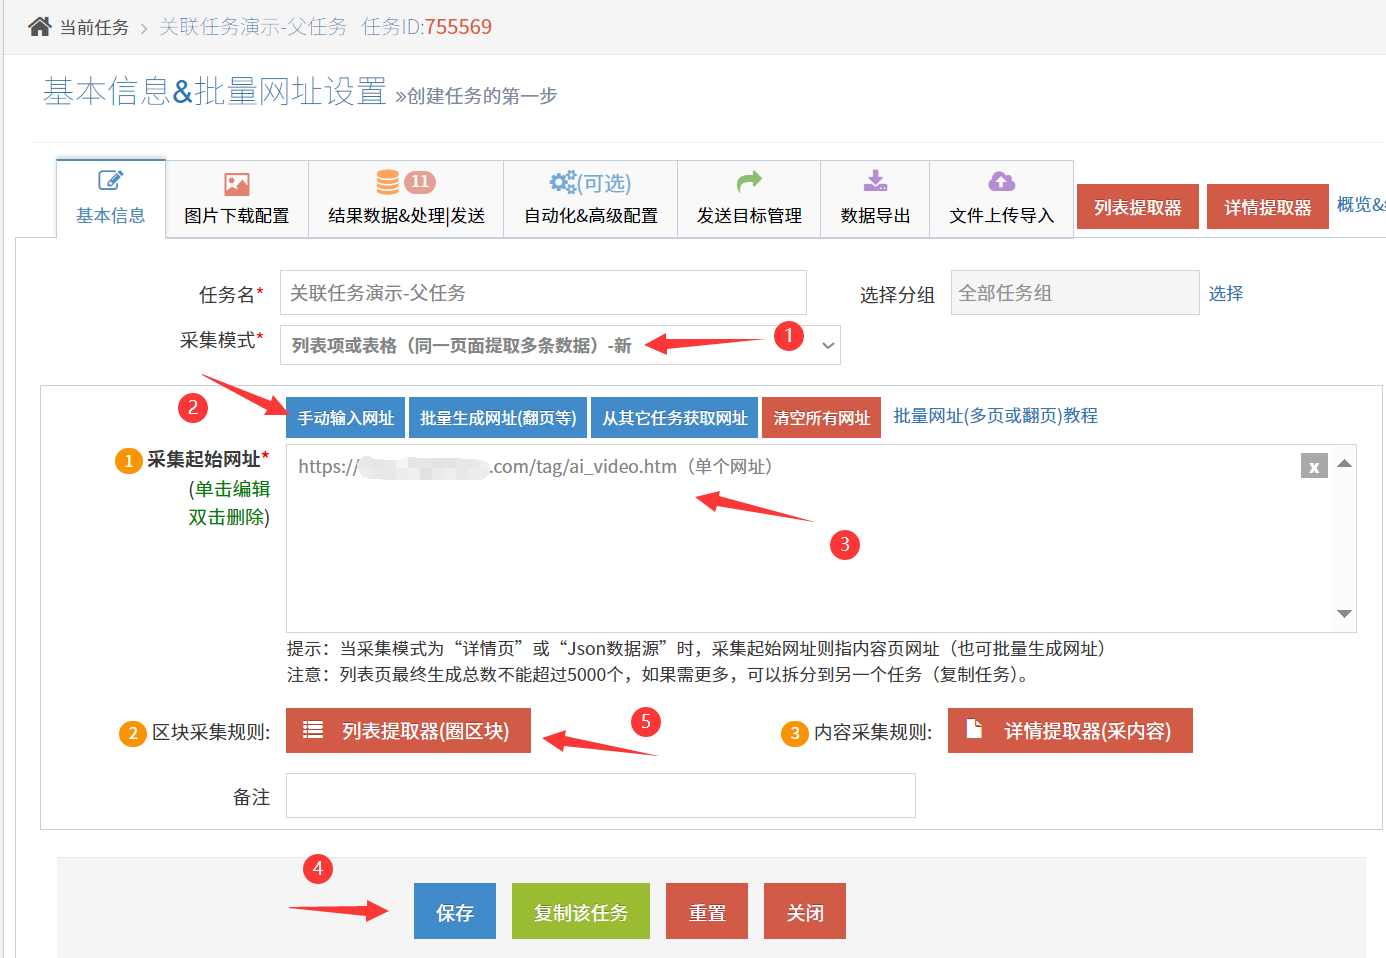Clear all URLs with 清空所有网址
This screenshot has height=958, width=1386.
click(821, 418)
